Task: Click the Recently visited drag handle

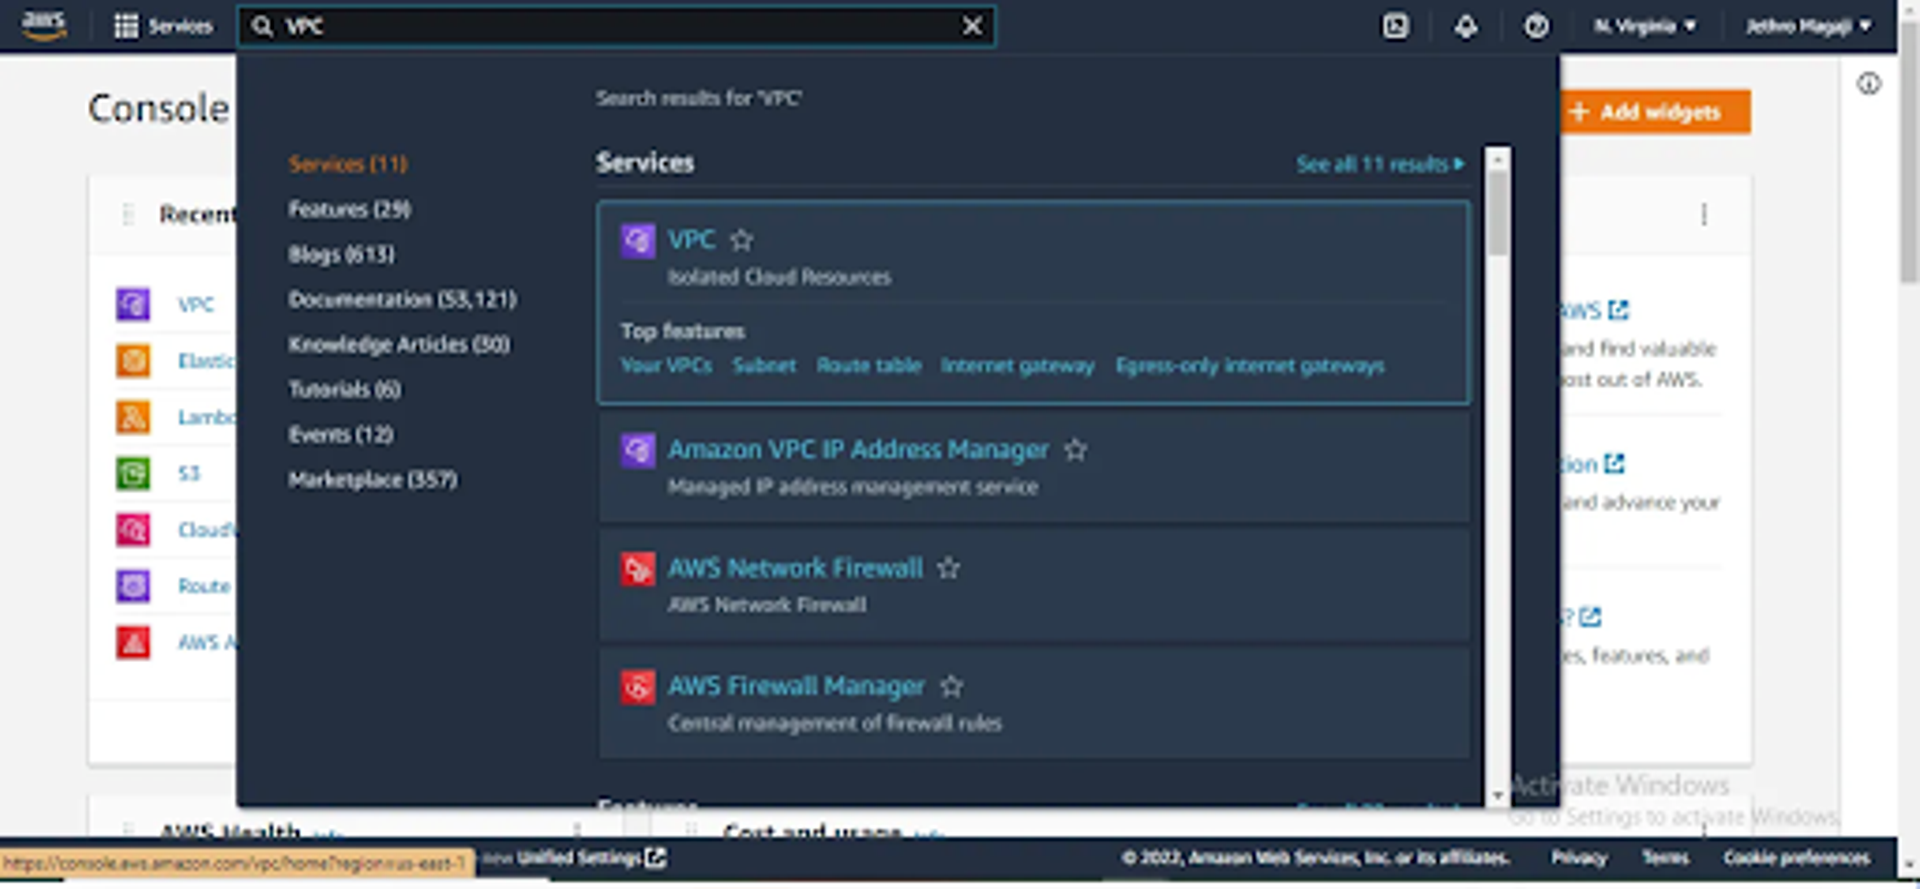Action: 127,215
